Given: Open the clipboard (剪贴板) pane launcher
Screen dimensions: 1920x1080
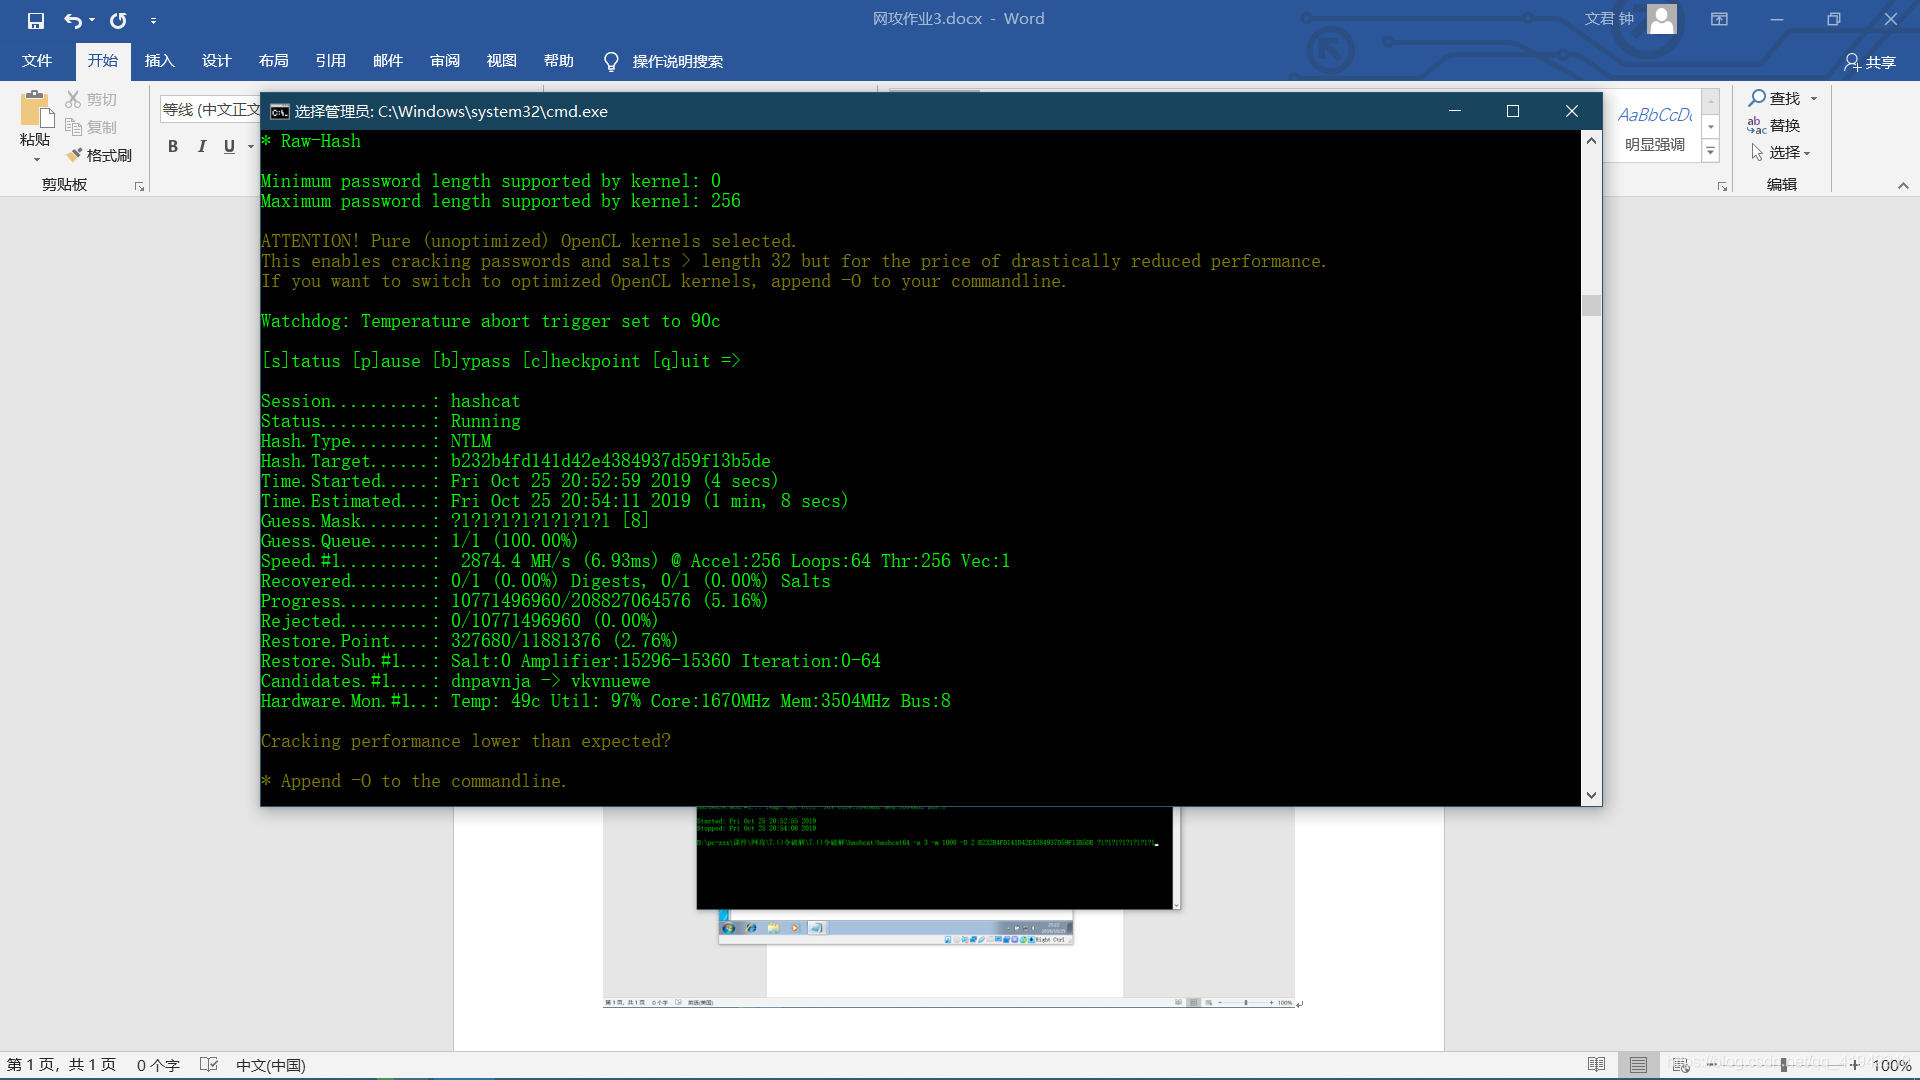Looking at the screenshot, I should tap(139, 187).
